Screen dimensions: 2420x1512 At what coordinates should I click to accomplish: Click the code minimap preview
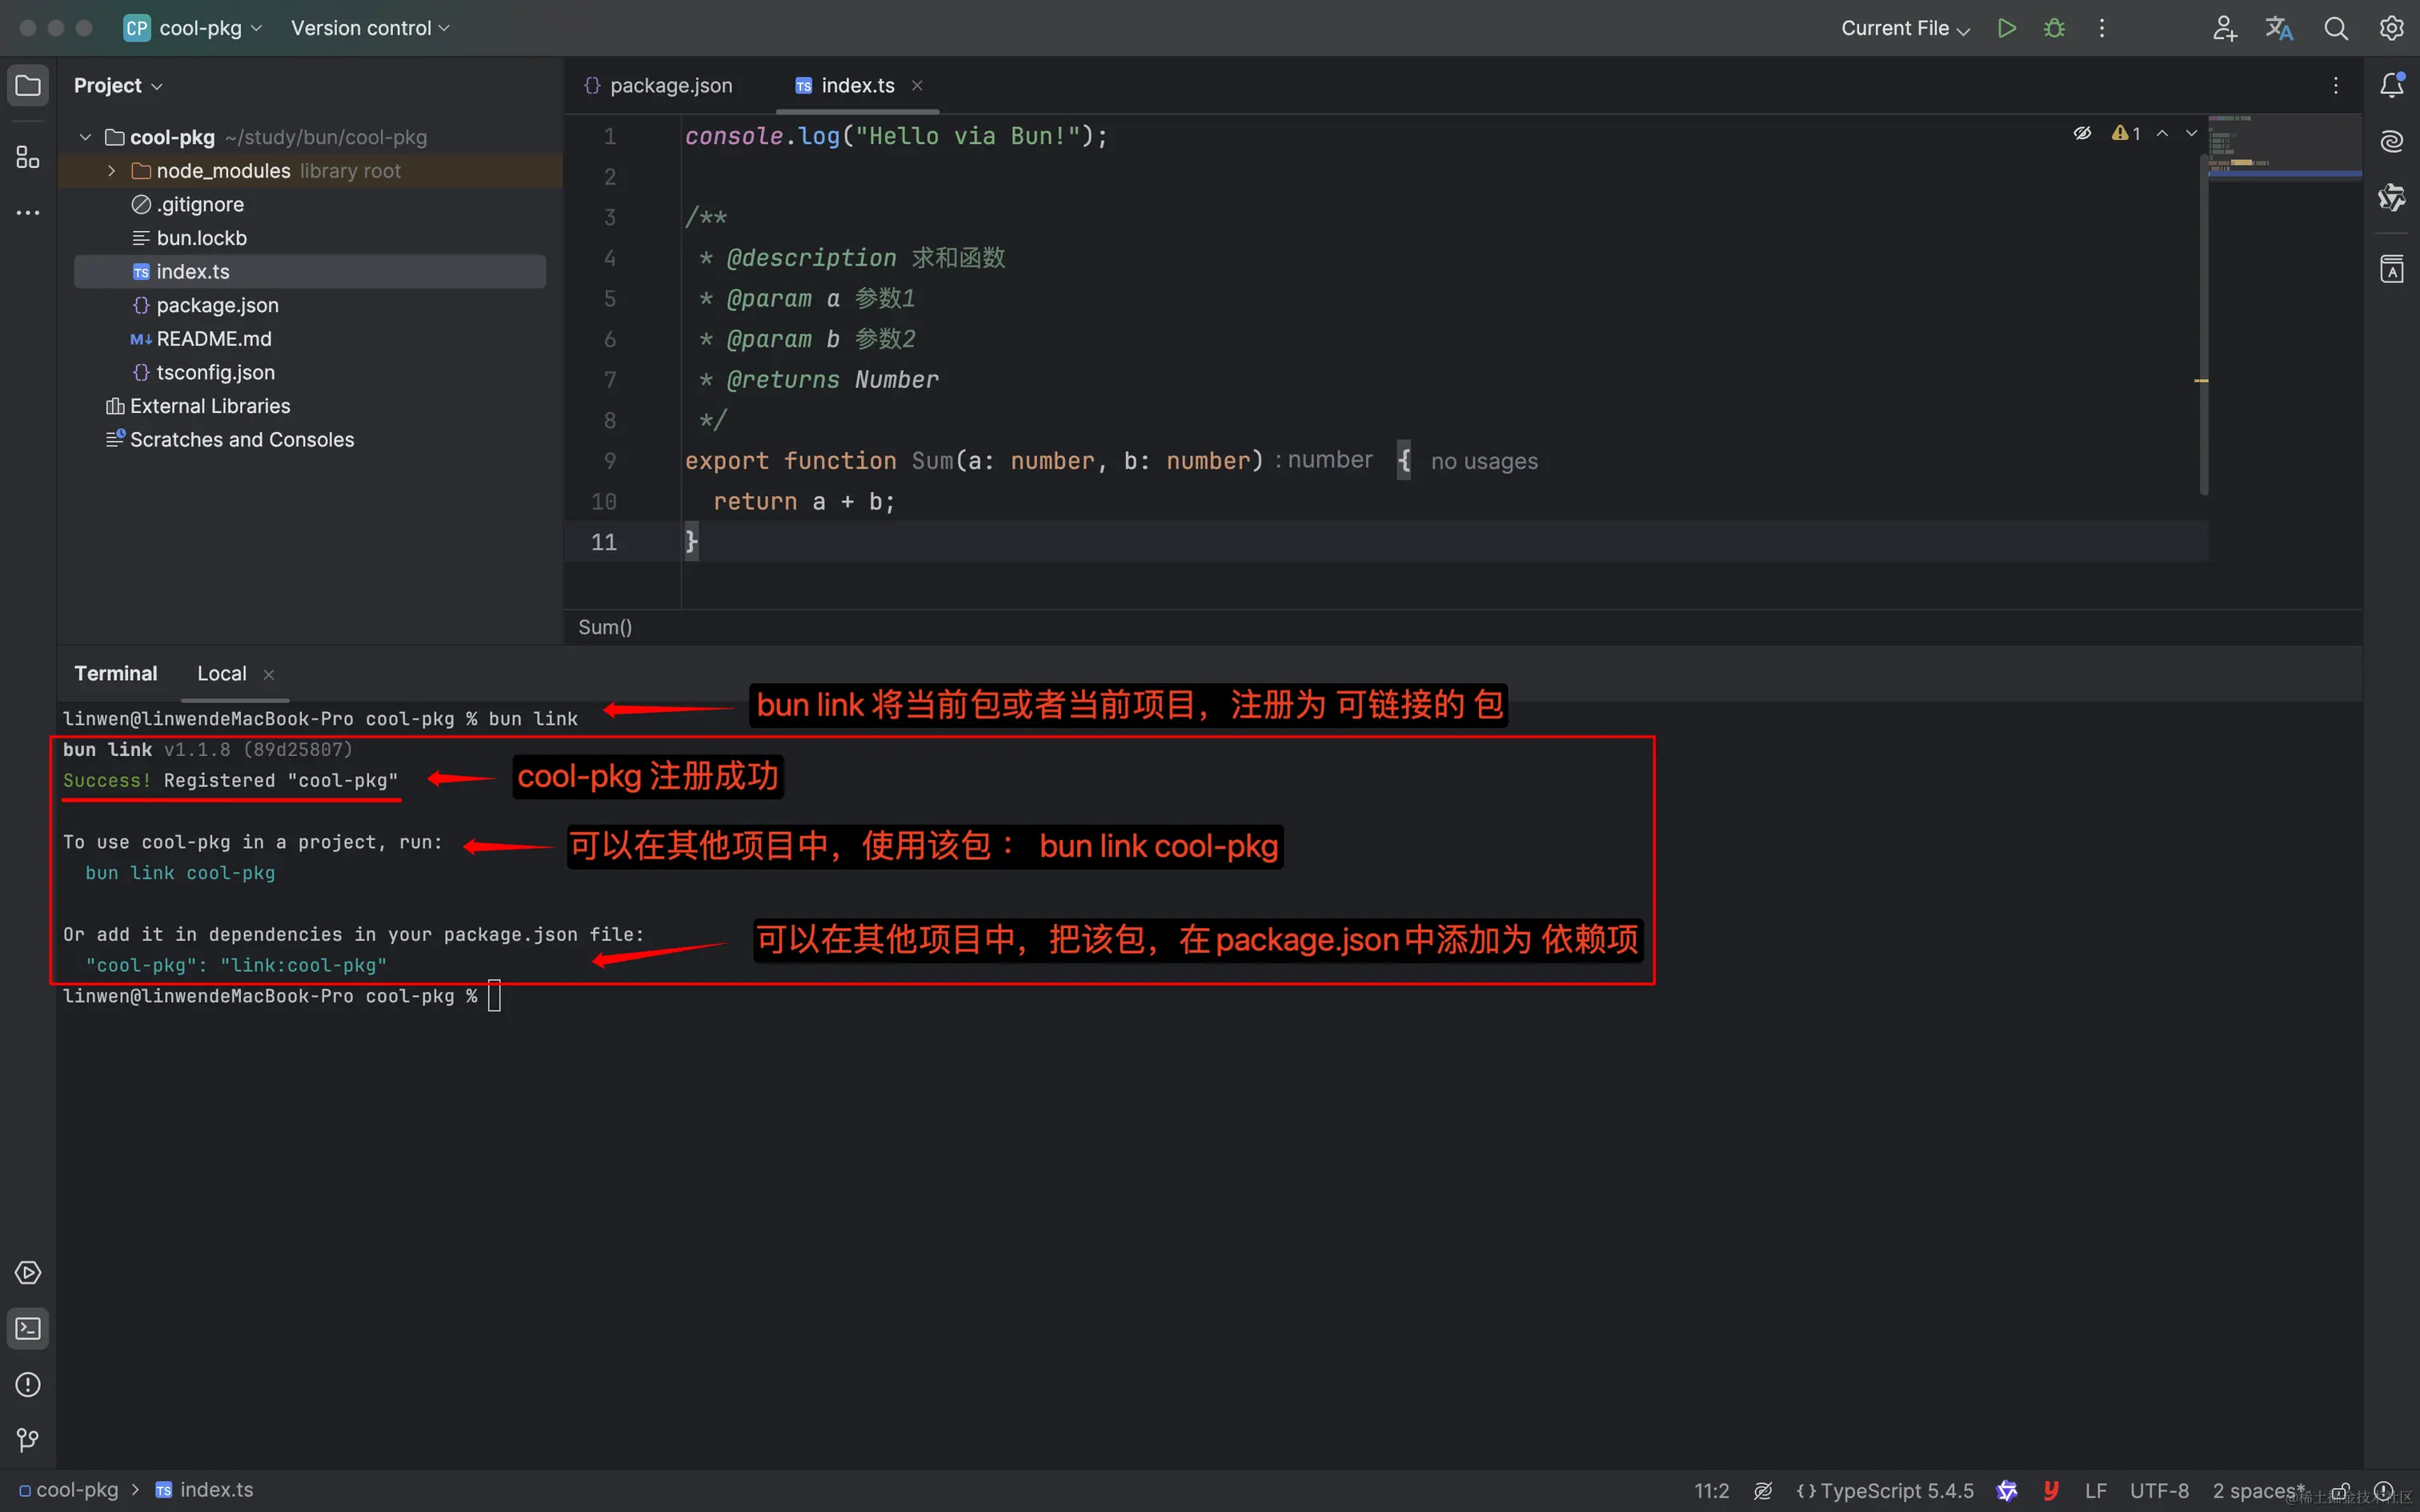tap(2284, 148)
